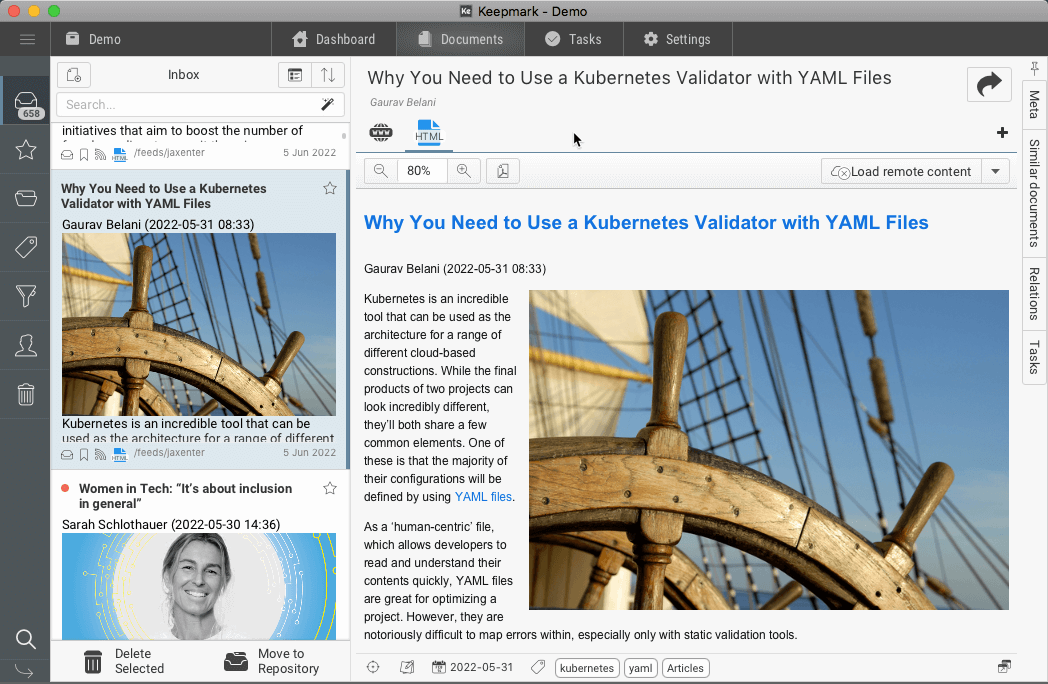Click the 80% zoom level field
The image size is (1048, 684).
tap(421, 171)
